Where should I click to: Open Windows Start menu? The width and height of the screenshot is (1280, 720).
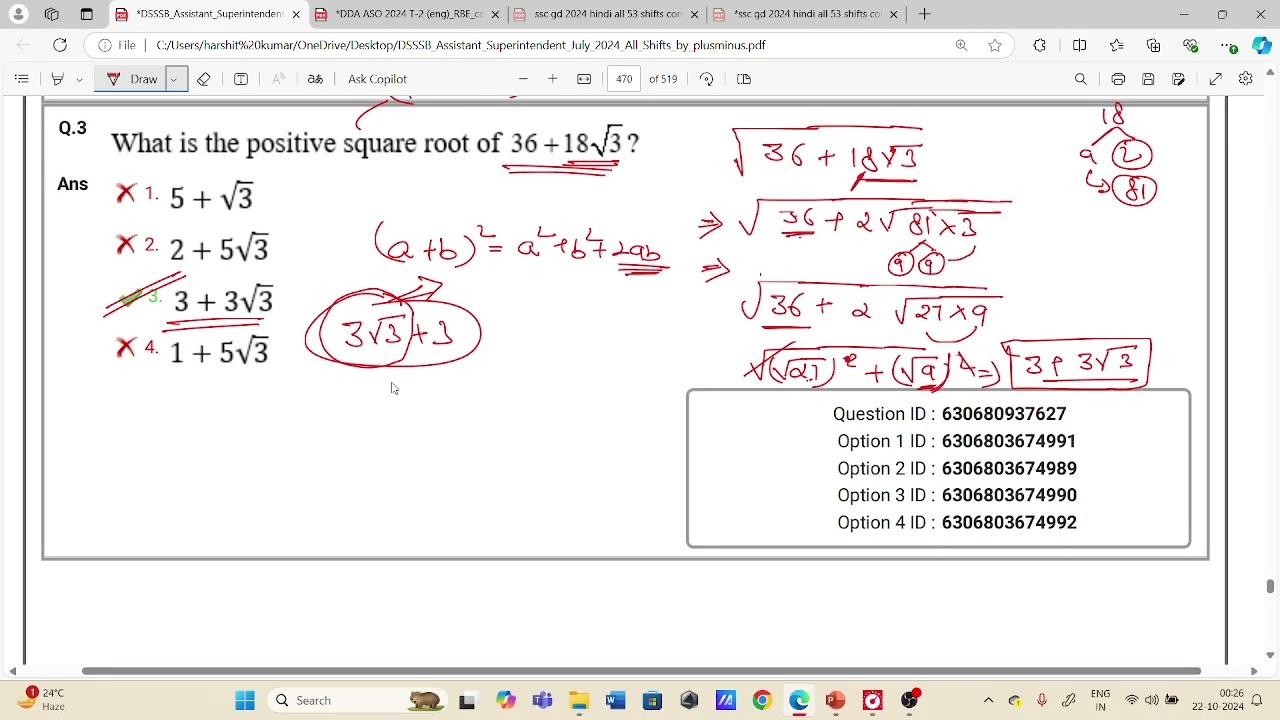click(x=245, y=700)
